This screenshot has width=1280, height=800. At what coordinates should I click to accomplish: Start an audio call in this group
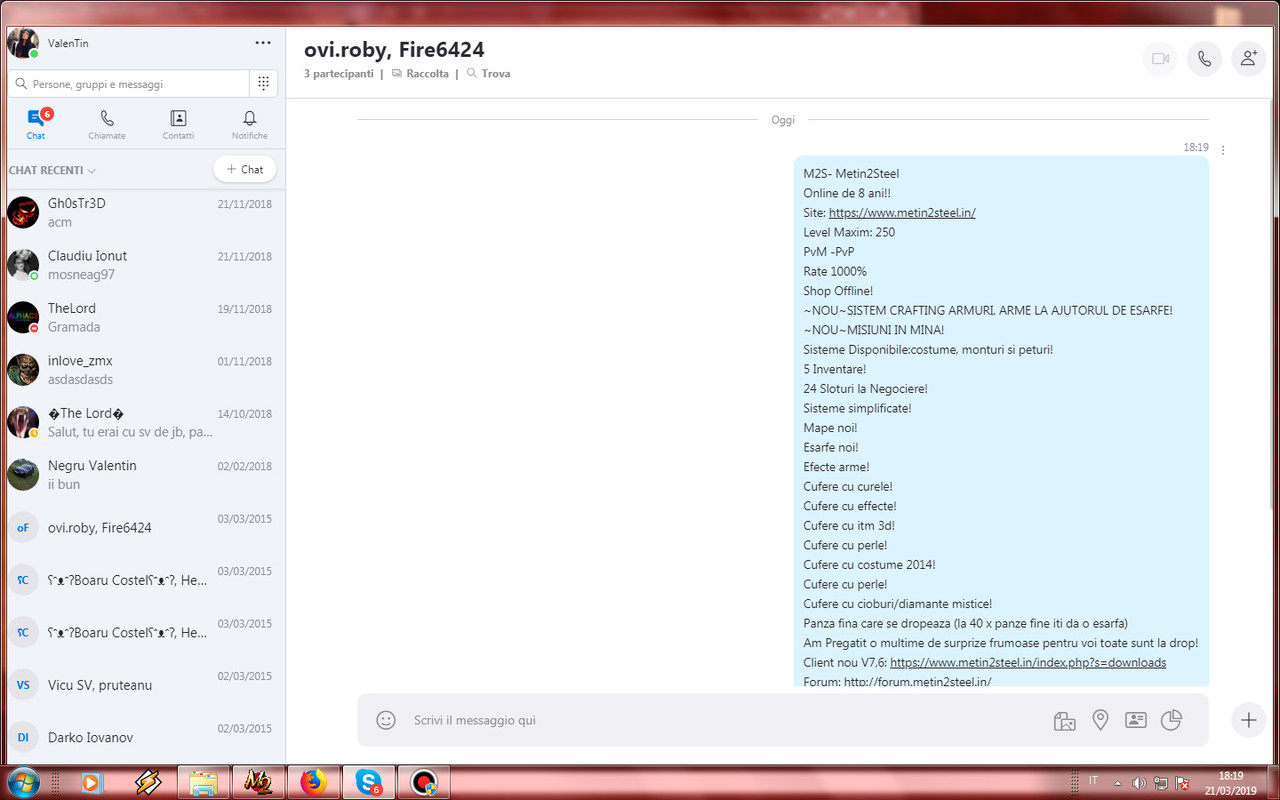tap(1204, 59)
